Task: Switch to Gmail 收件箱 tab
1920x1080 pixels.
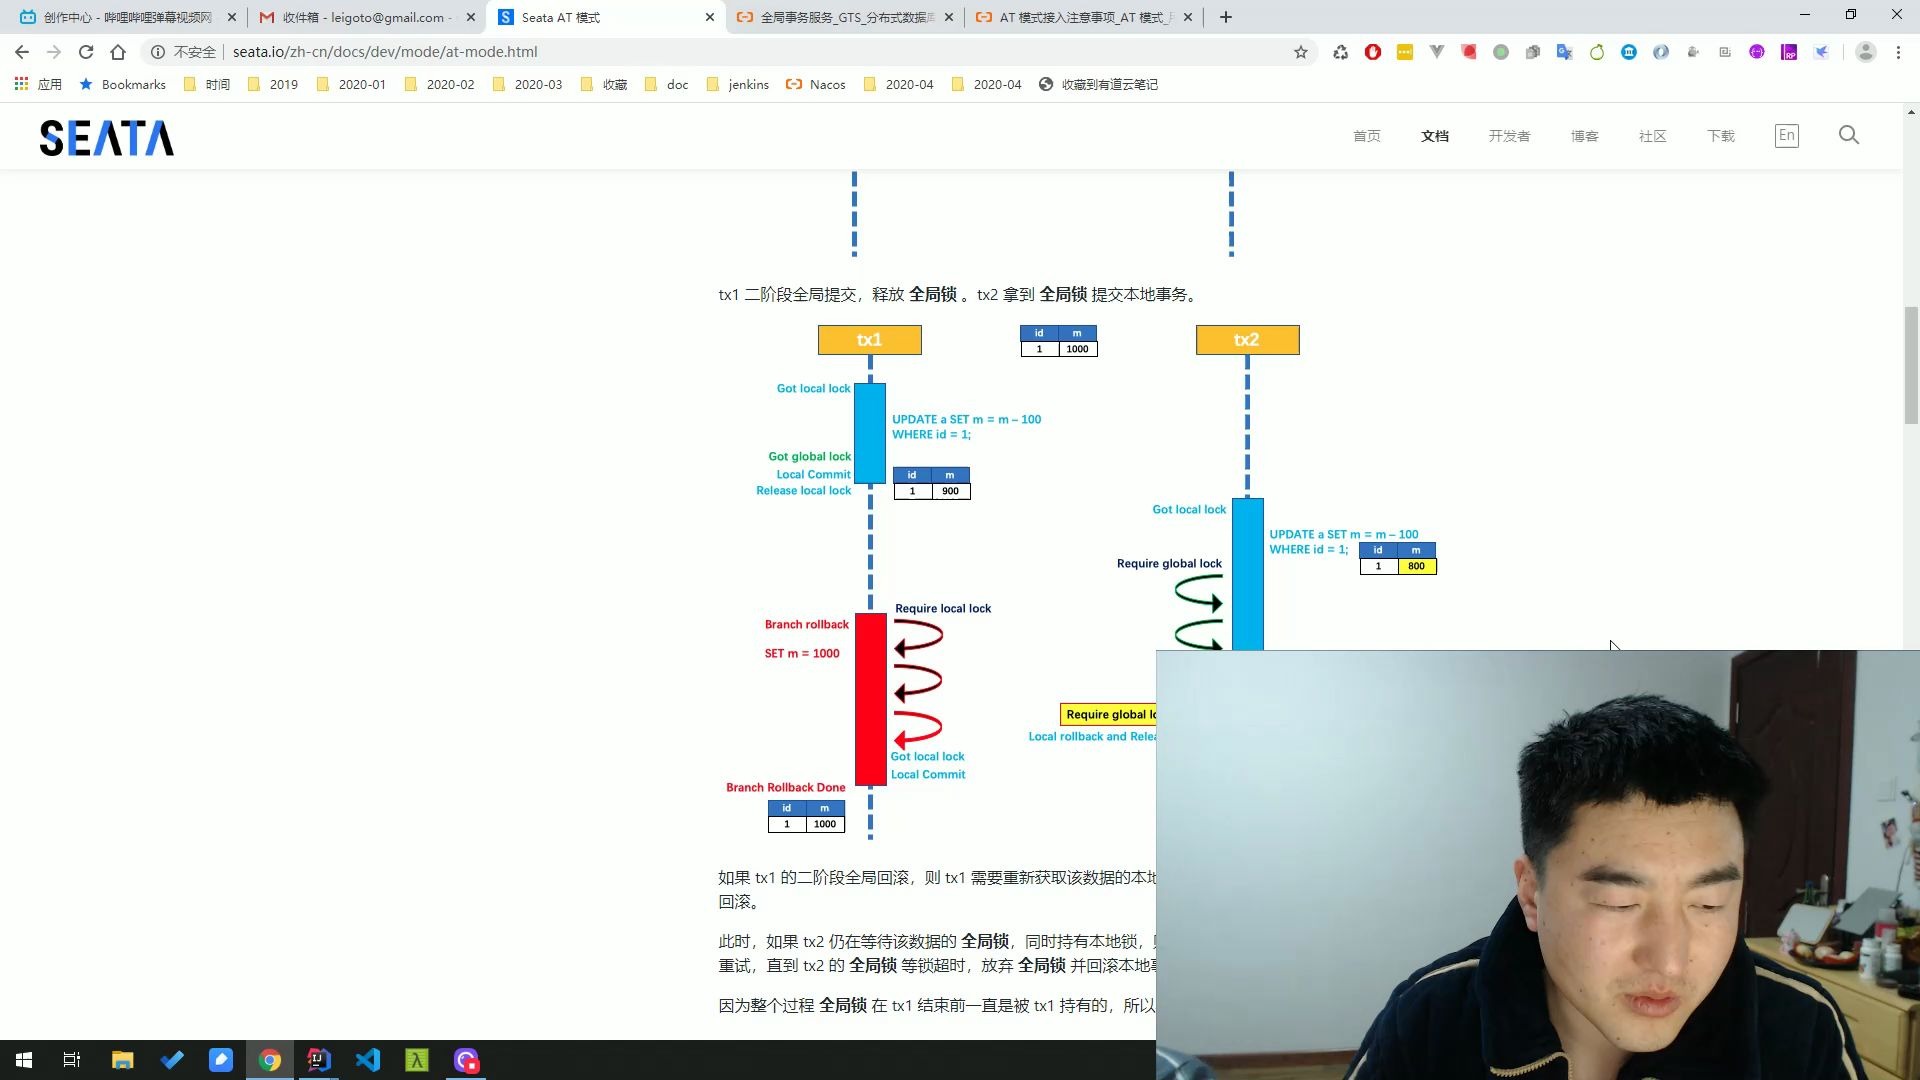Action: (365, 17)
